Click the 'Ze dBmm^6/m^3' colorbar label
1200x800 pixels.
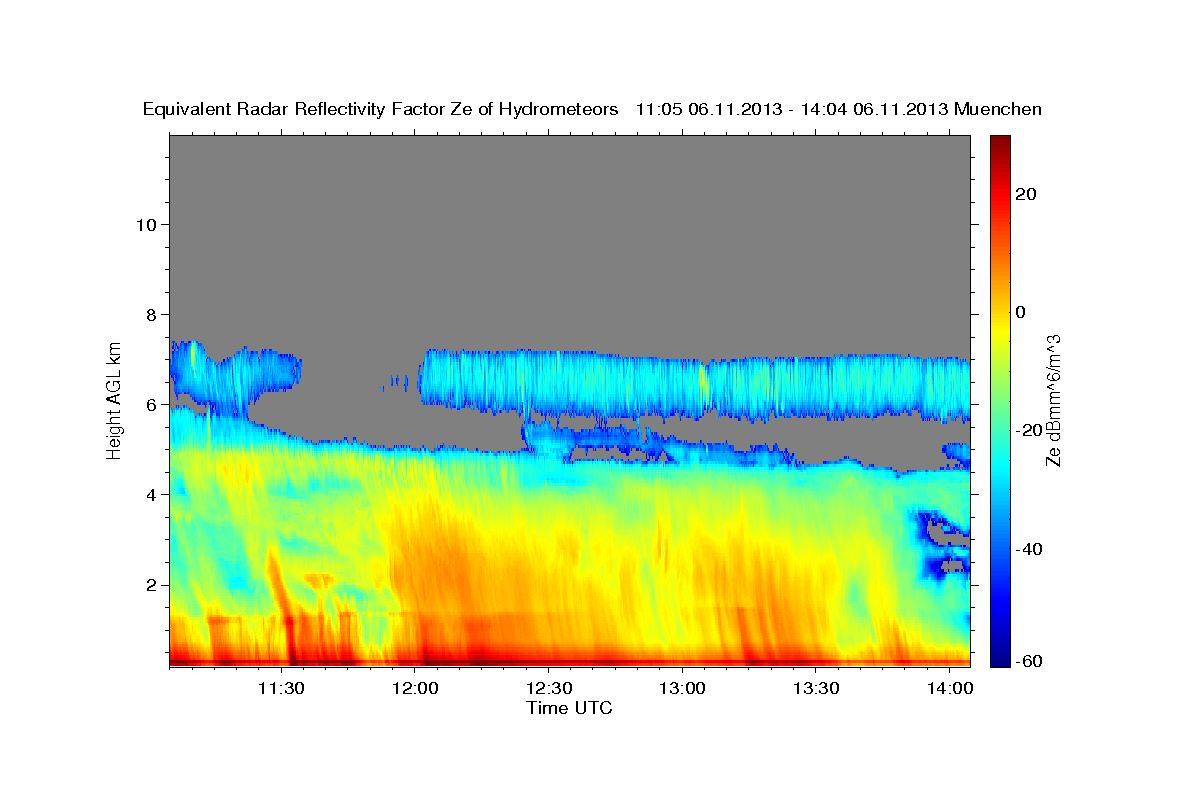click(x=1052, y=400)
